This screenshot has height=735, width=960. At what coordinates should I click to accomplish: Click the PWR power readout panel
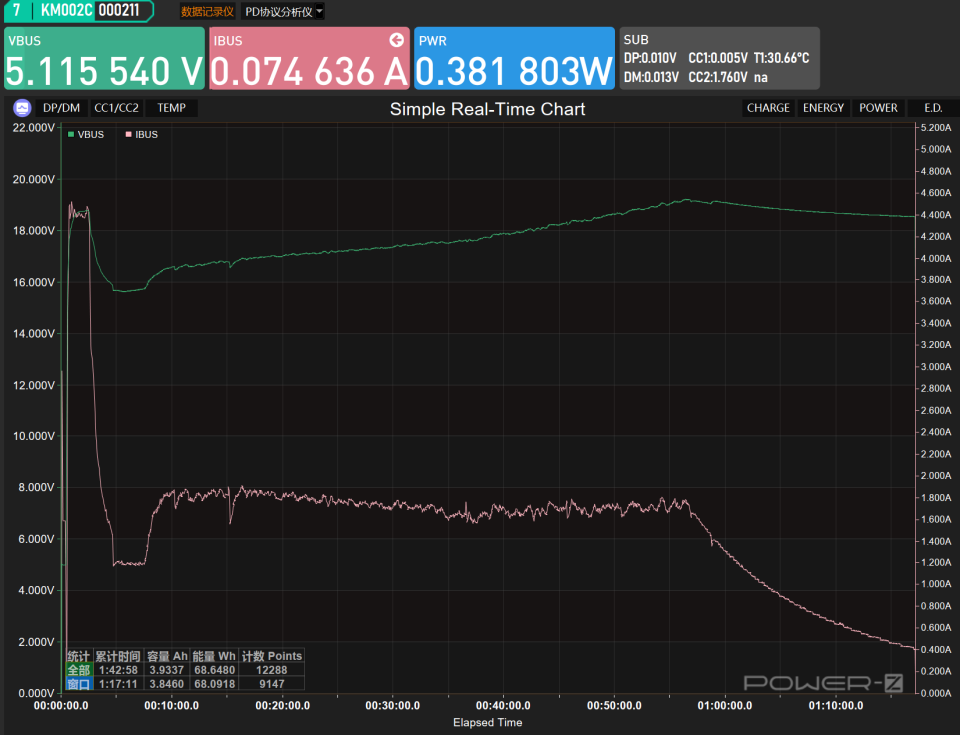coord(514,58)
